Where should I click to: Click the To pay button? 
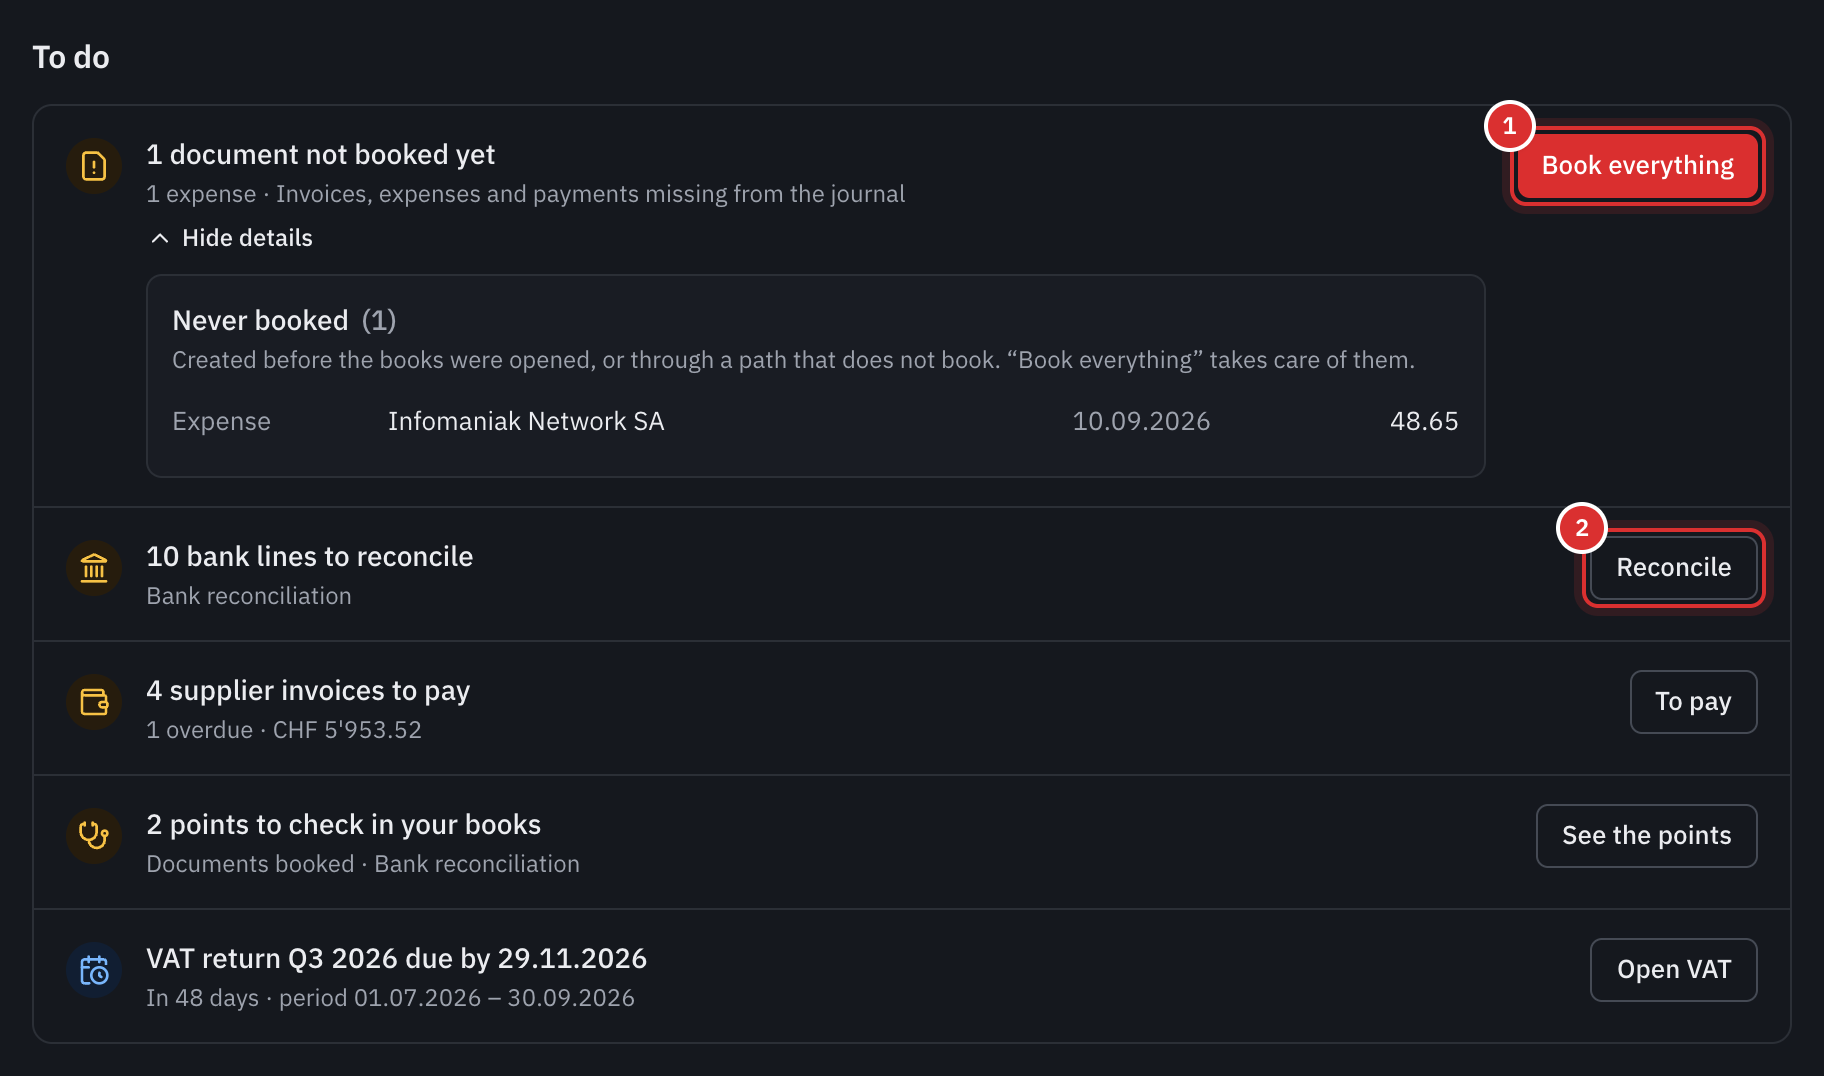coord(1693,702)
